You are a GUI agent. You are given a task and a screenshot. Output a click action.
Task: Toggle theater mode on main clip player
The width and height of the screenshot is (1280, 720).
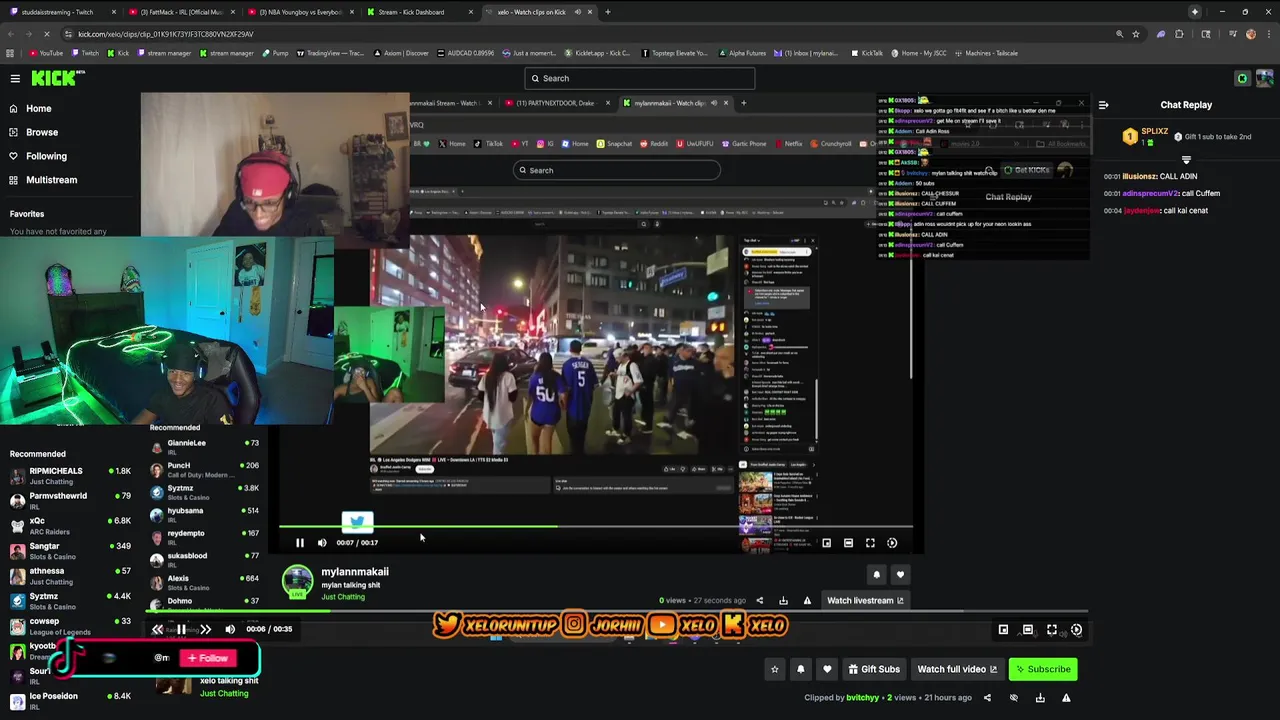tap(1027, 630)
